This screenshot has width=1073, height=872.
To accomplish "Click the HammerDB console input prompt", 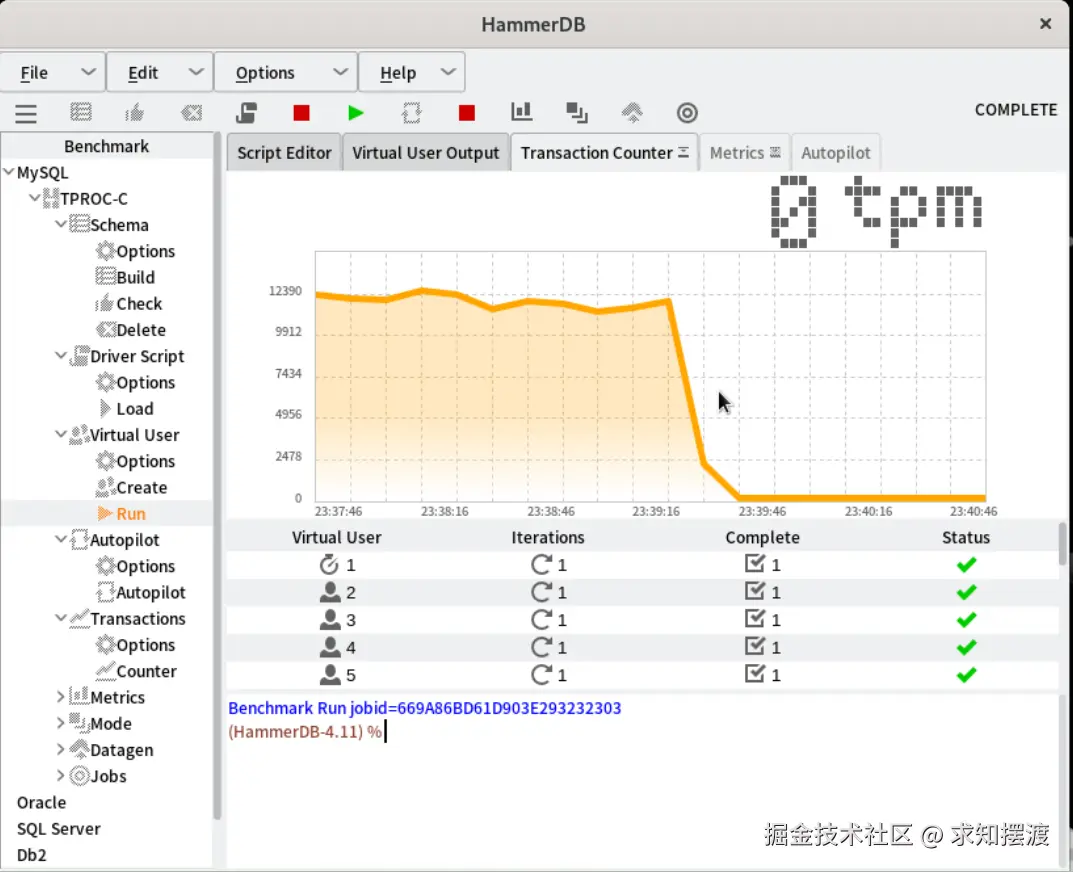I will (x=305, y=732).
